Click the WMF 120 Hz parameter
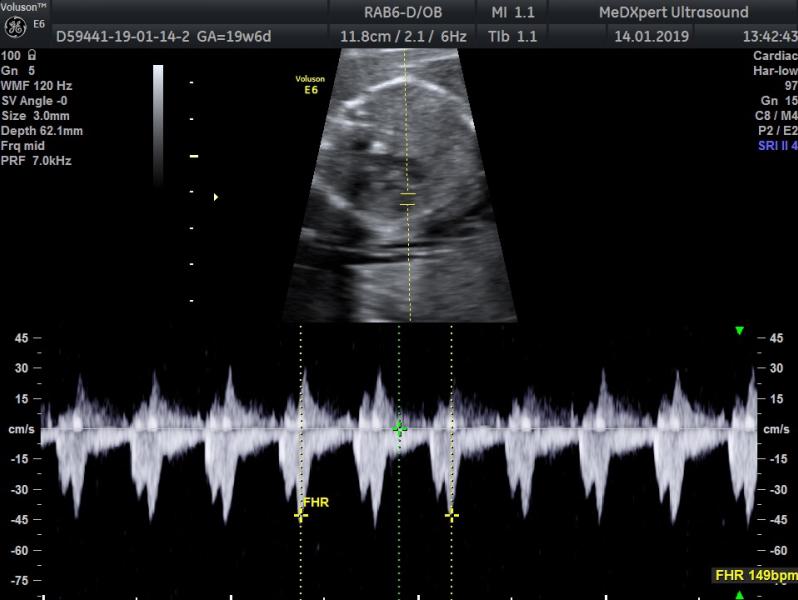Screen dimensions: 798x600 [37, 85]
